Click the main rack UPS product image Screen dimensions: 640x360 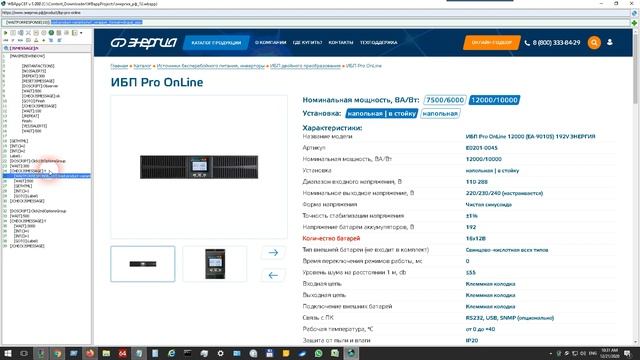pos(199,167)
